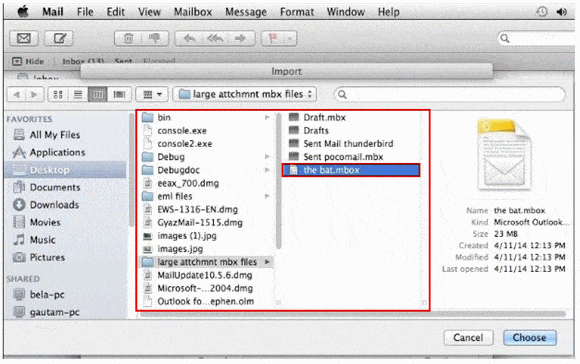The height and width of the screenshot is (364, 580).
Task: Open the View menu
Action: coord(149,12)
